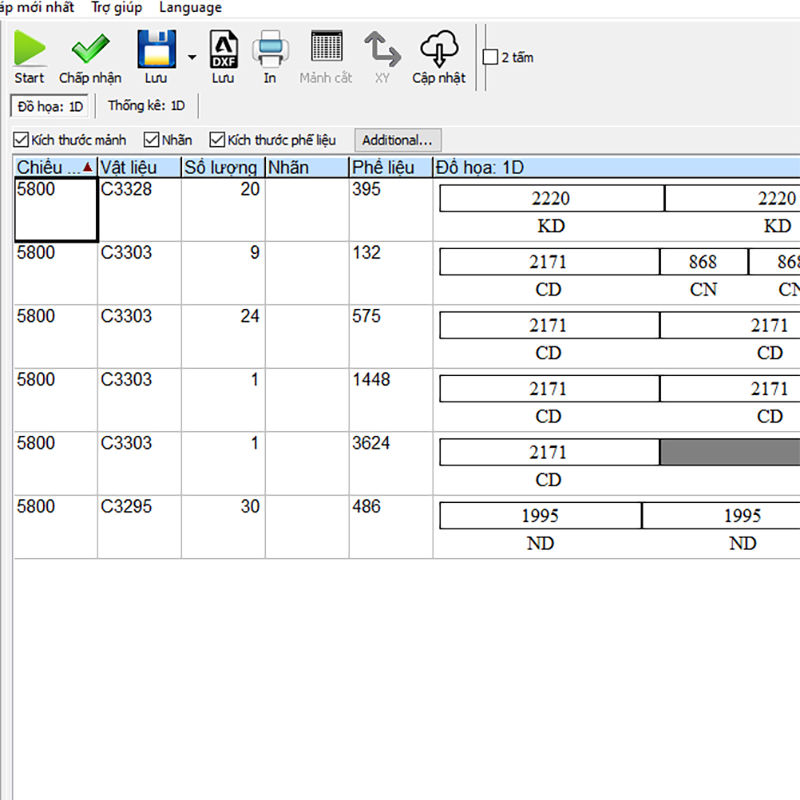
Task: Click the Additional... button
Action: pos(397,140)
